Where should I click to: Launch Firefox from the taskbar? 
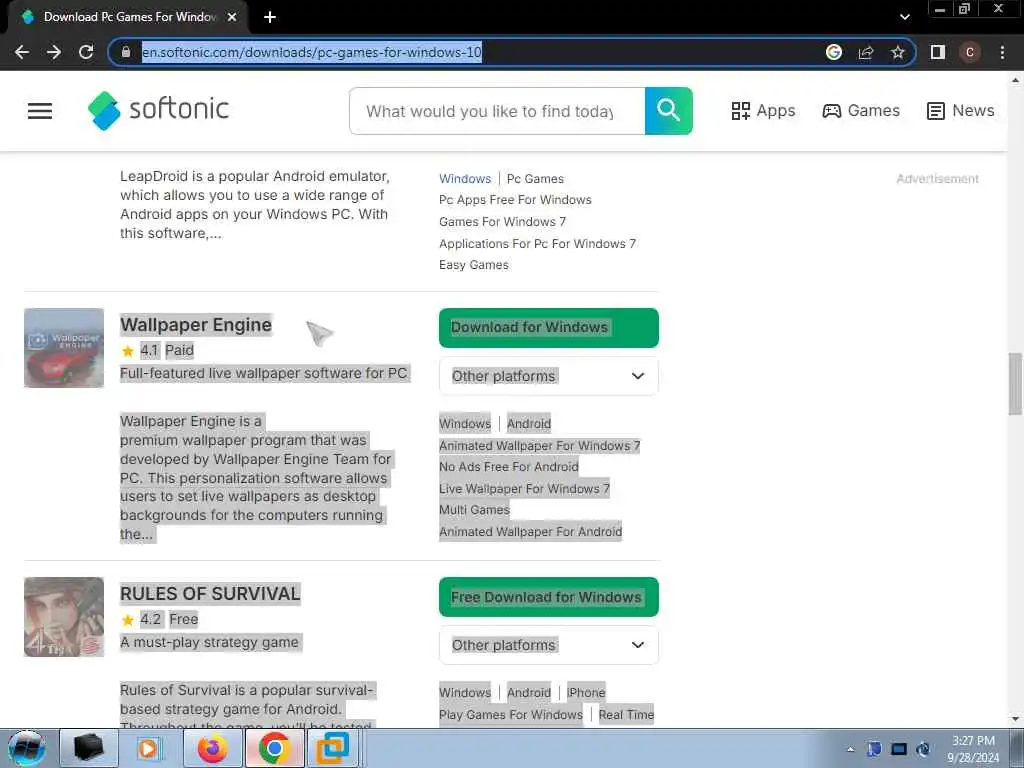(212, 748)
